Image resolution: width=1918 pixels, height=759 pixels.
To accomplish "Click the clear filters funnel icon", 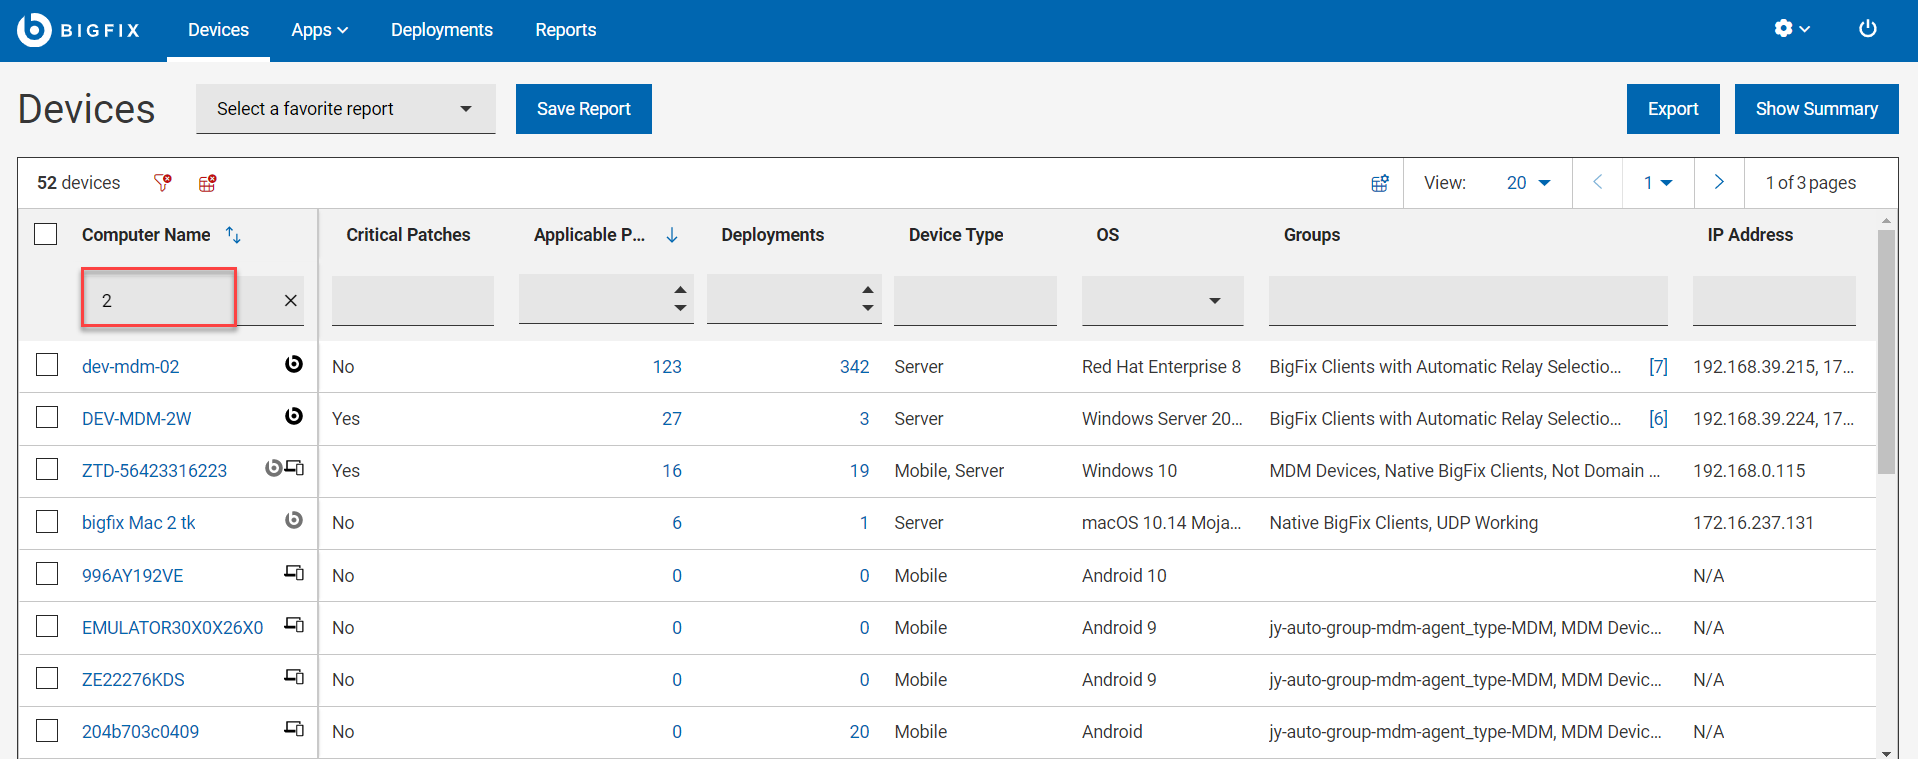I will 162,183.
